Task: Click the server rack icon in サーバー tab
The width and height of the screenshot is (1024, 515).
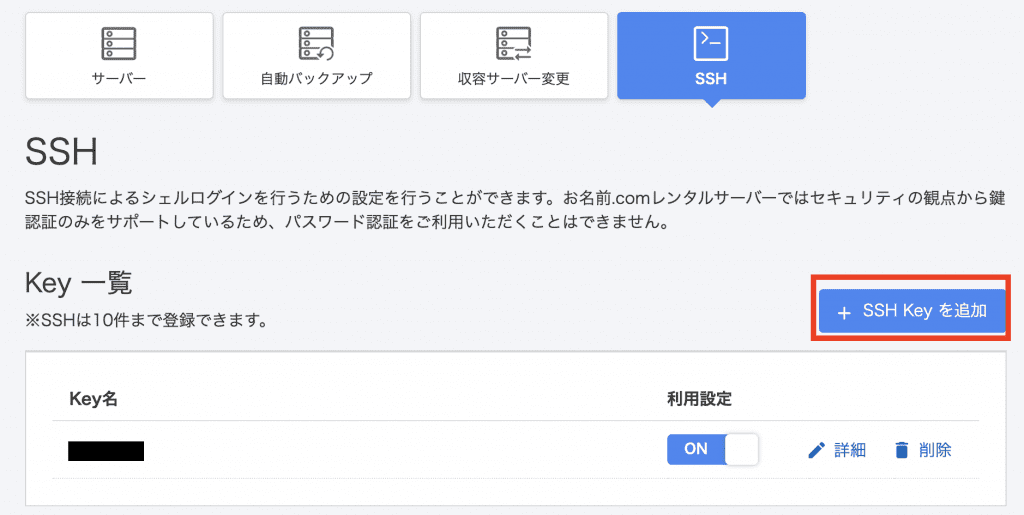Action: 119,44
